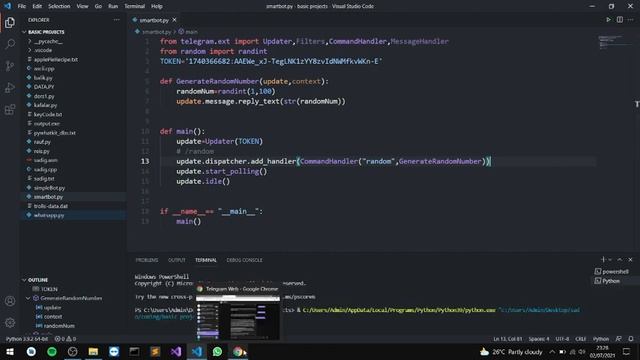Open Explorer panel ellipsis menu
The image size is (640, 360).
point(117,20)
